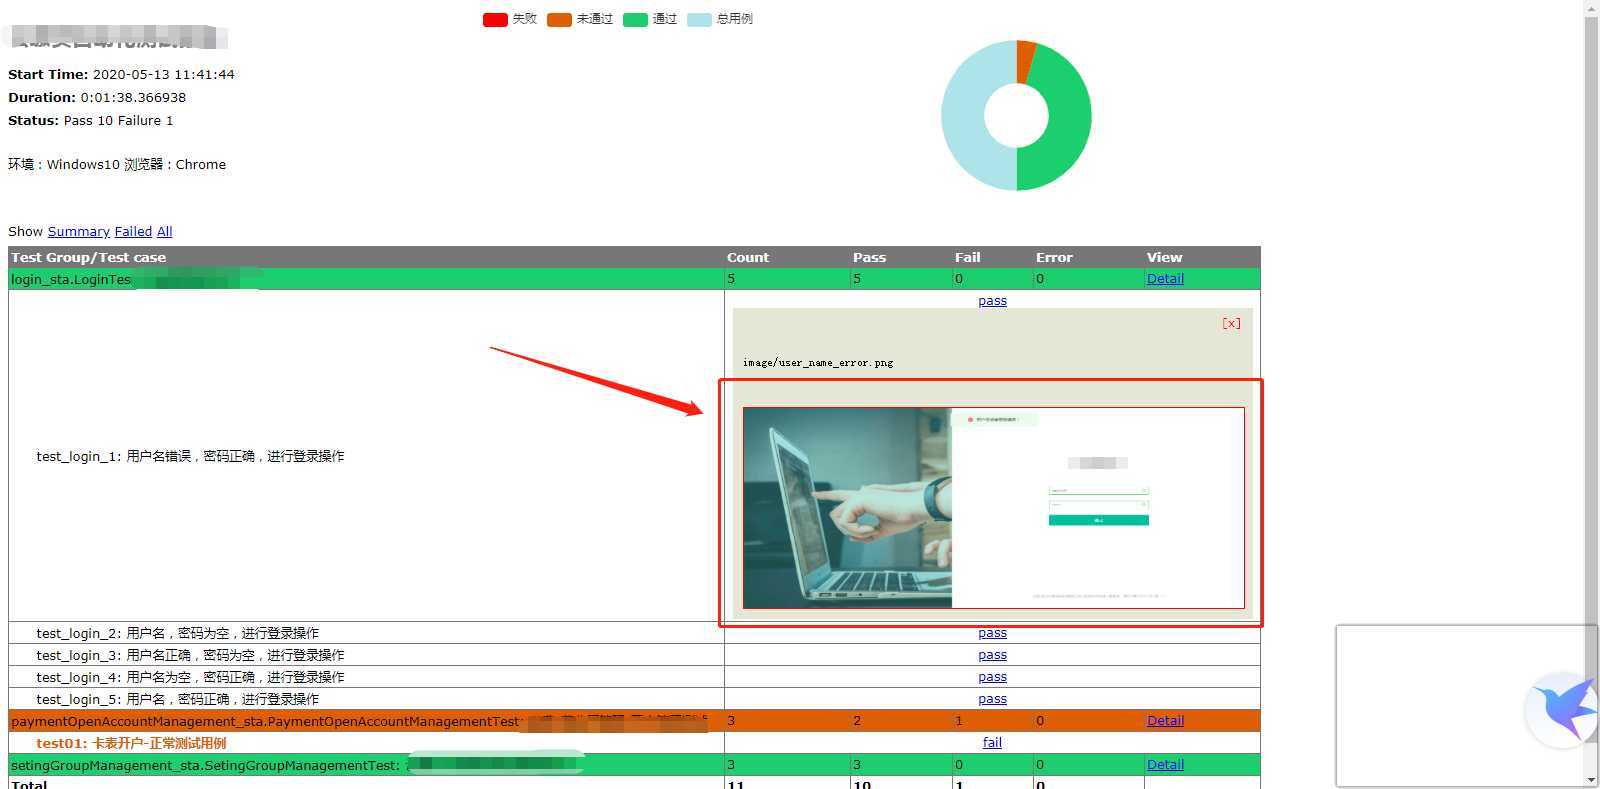Screen dimensions: 1600x789
Task: Click test_login_3 test case text
Action: tap(190, 655)
